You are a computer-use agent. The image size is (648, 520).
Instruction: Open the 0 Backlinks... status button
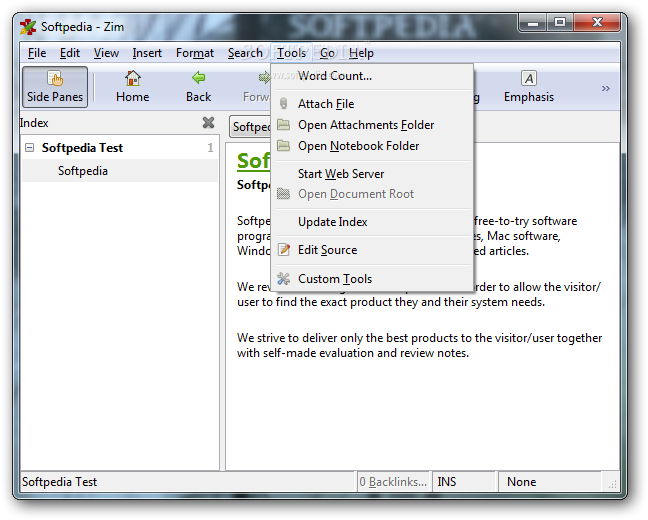click(x=393, y=482)
